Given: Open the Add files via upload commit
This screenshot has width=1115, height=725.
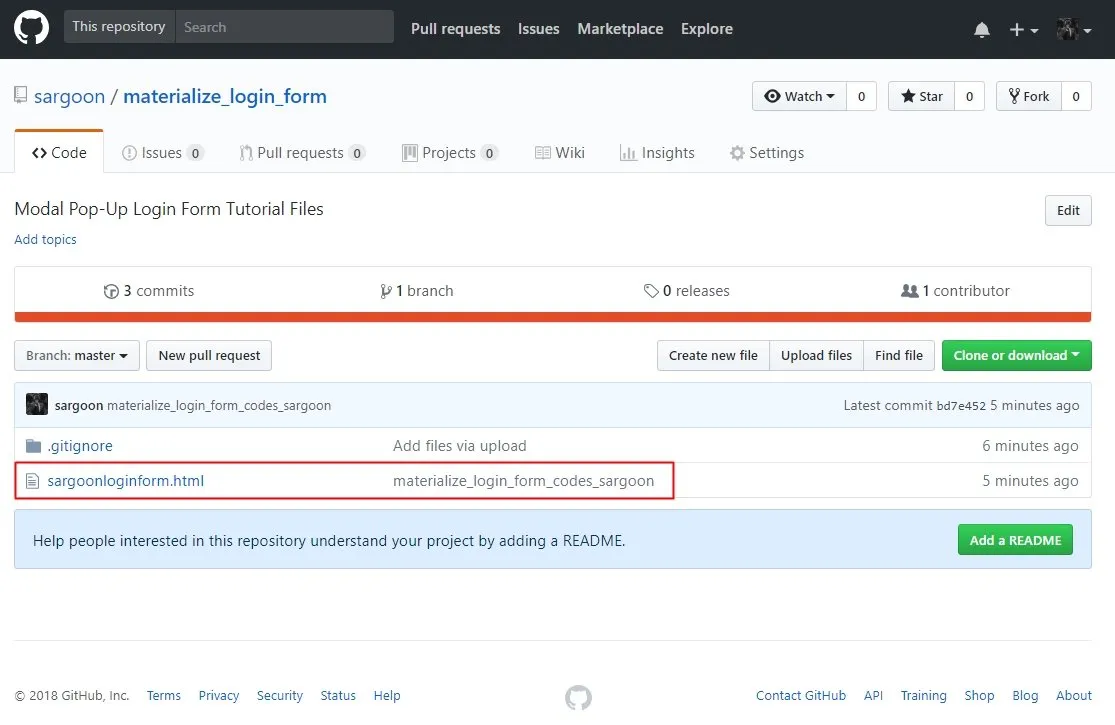Looking at the screenshot, I should tap(459, 446).
